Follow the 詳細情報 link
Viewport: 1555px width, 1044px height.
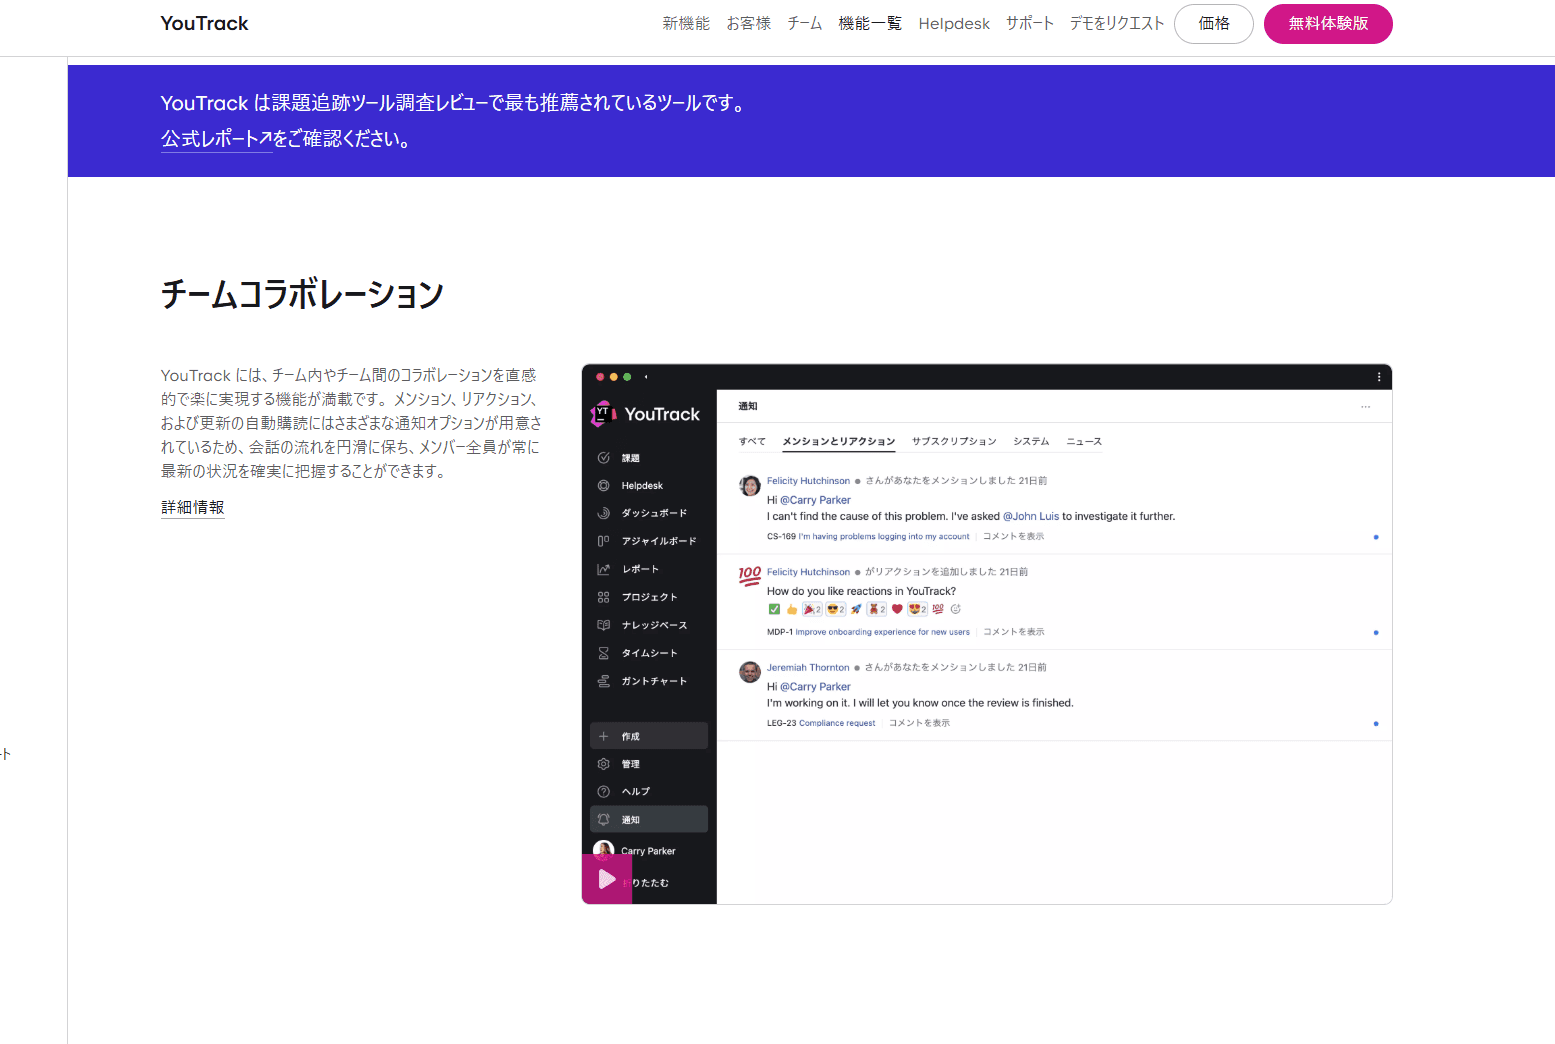(193, 507)
